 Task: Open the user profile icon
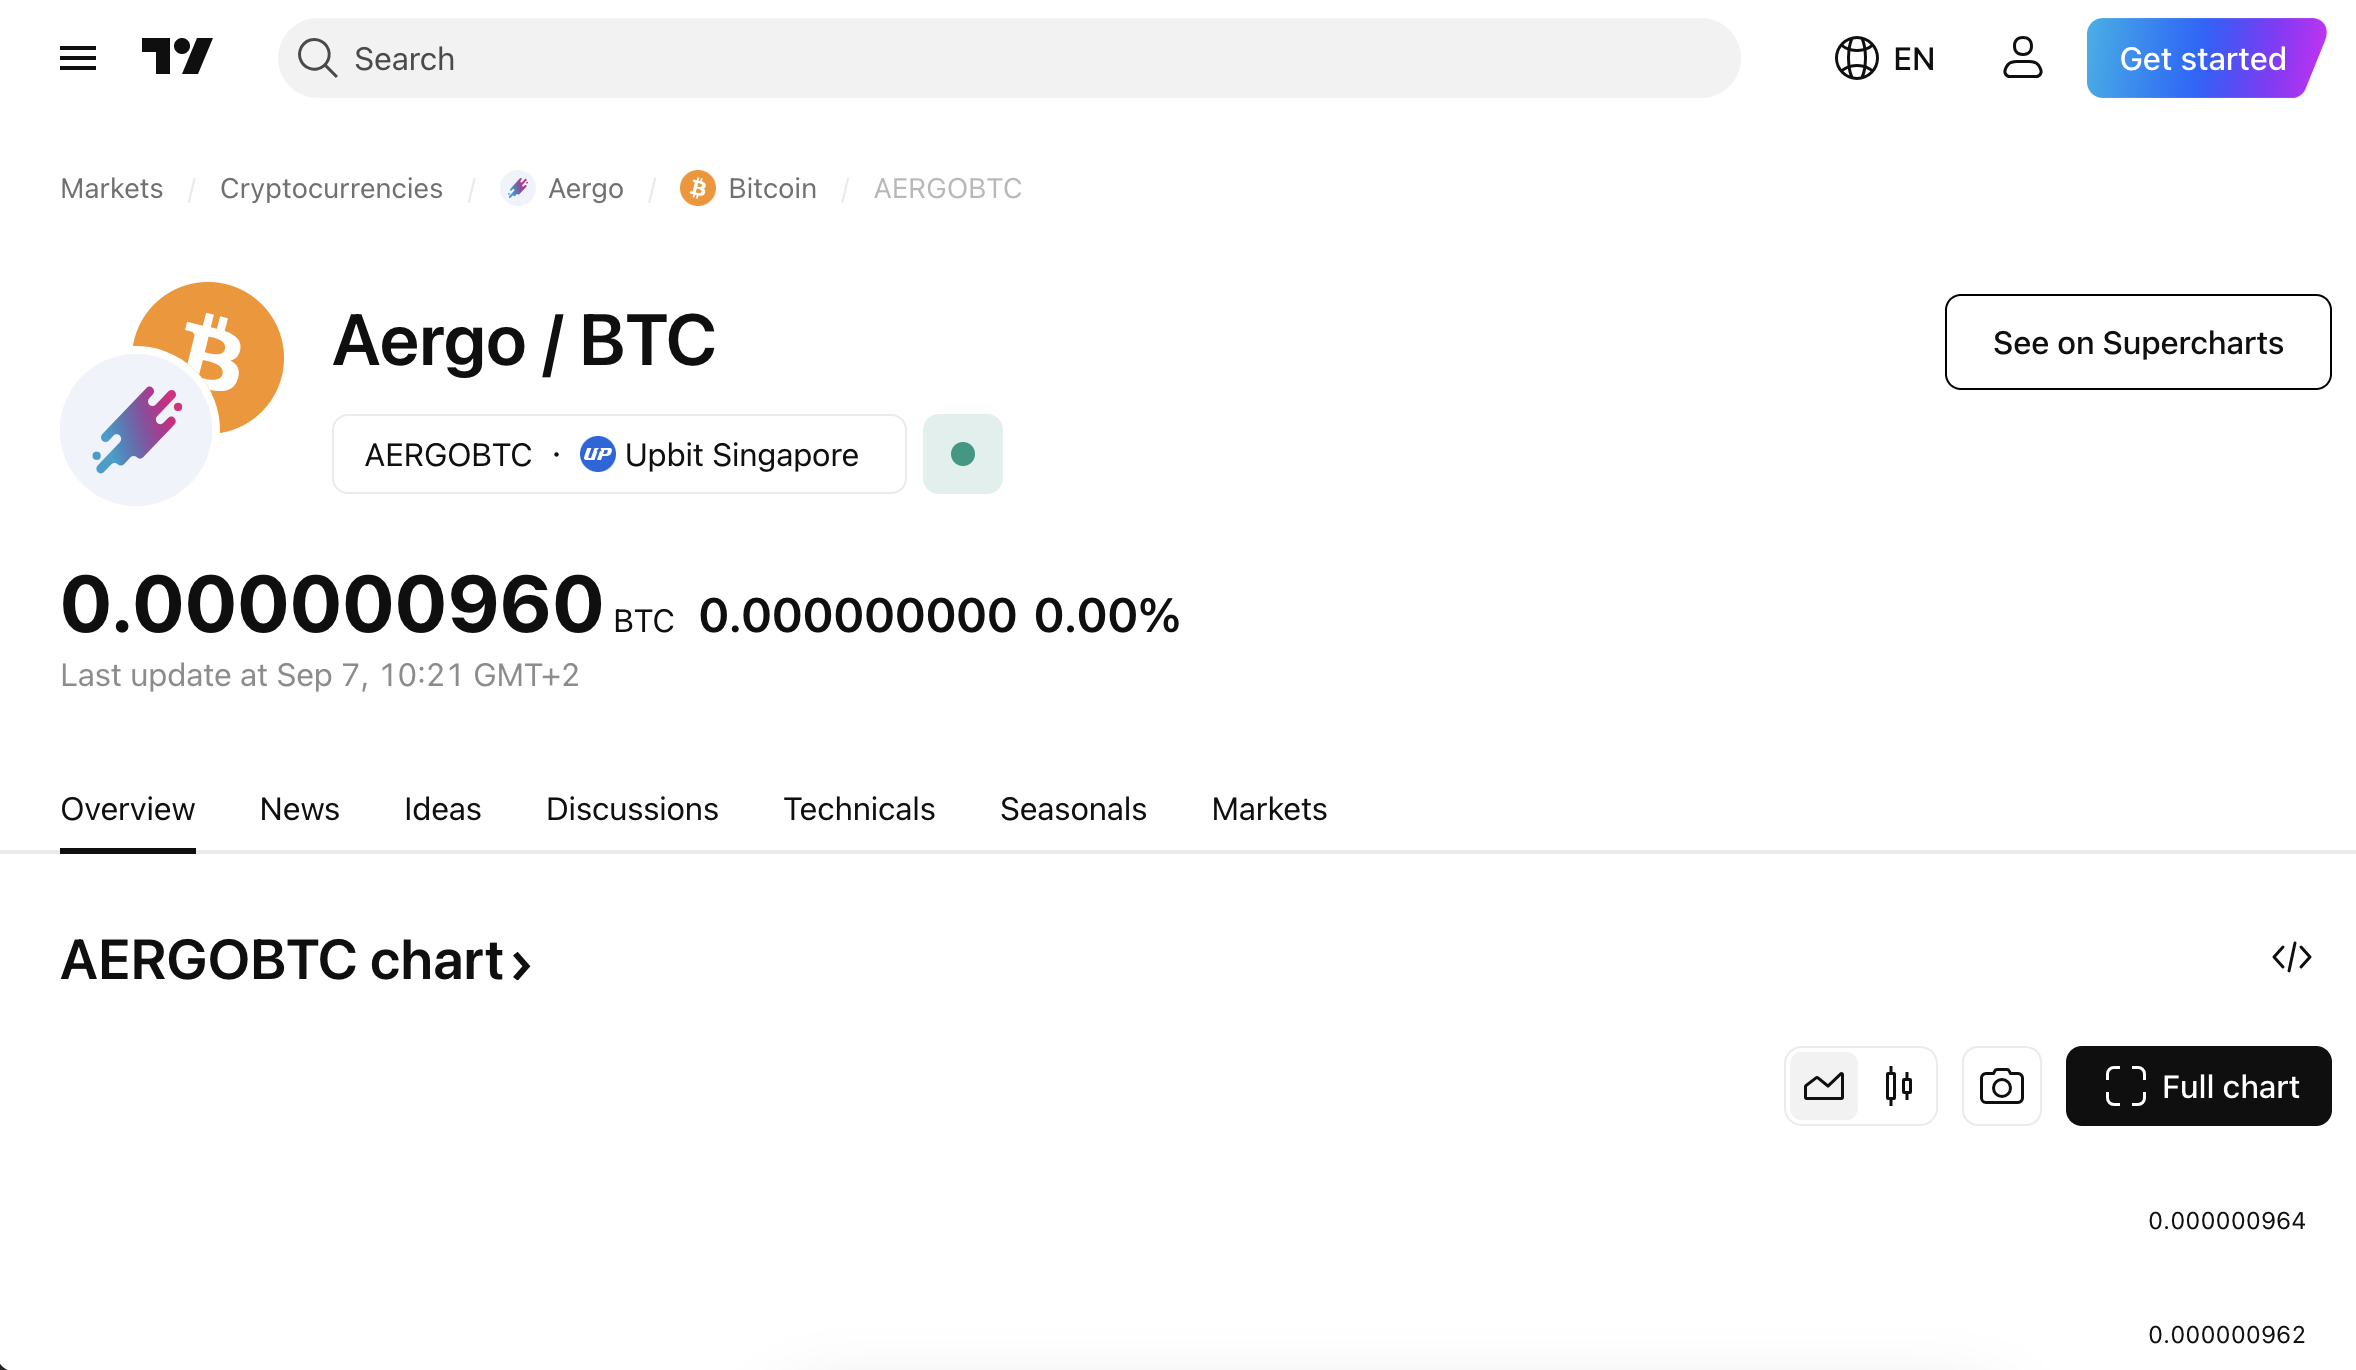click(2022, 58)
